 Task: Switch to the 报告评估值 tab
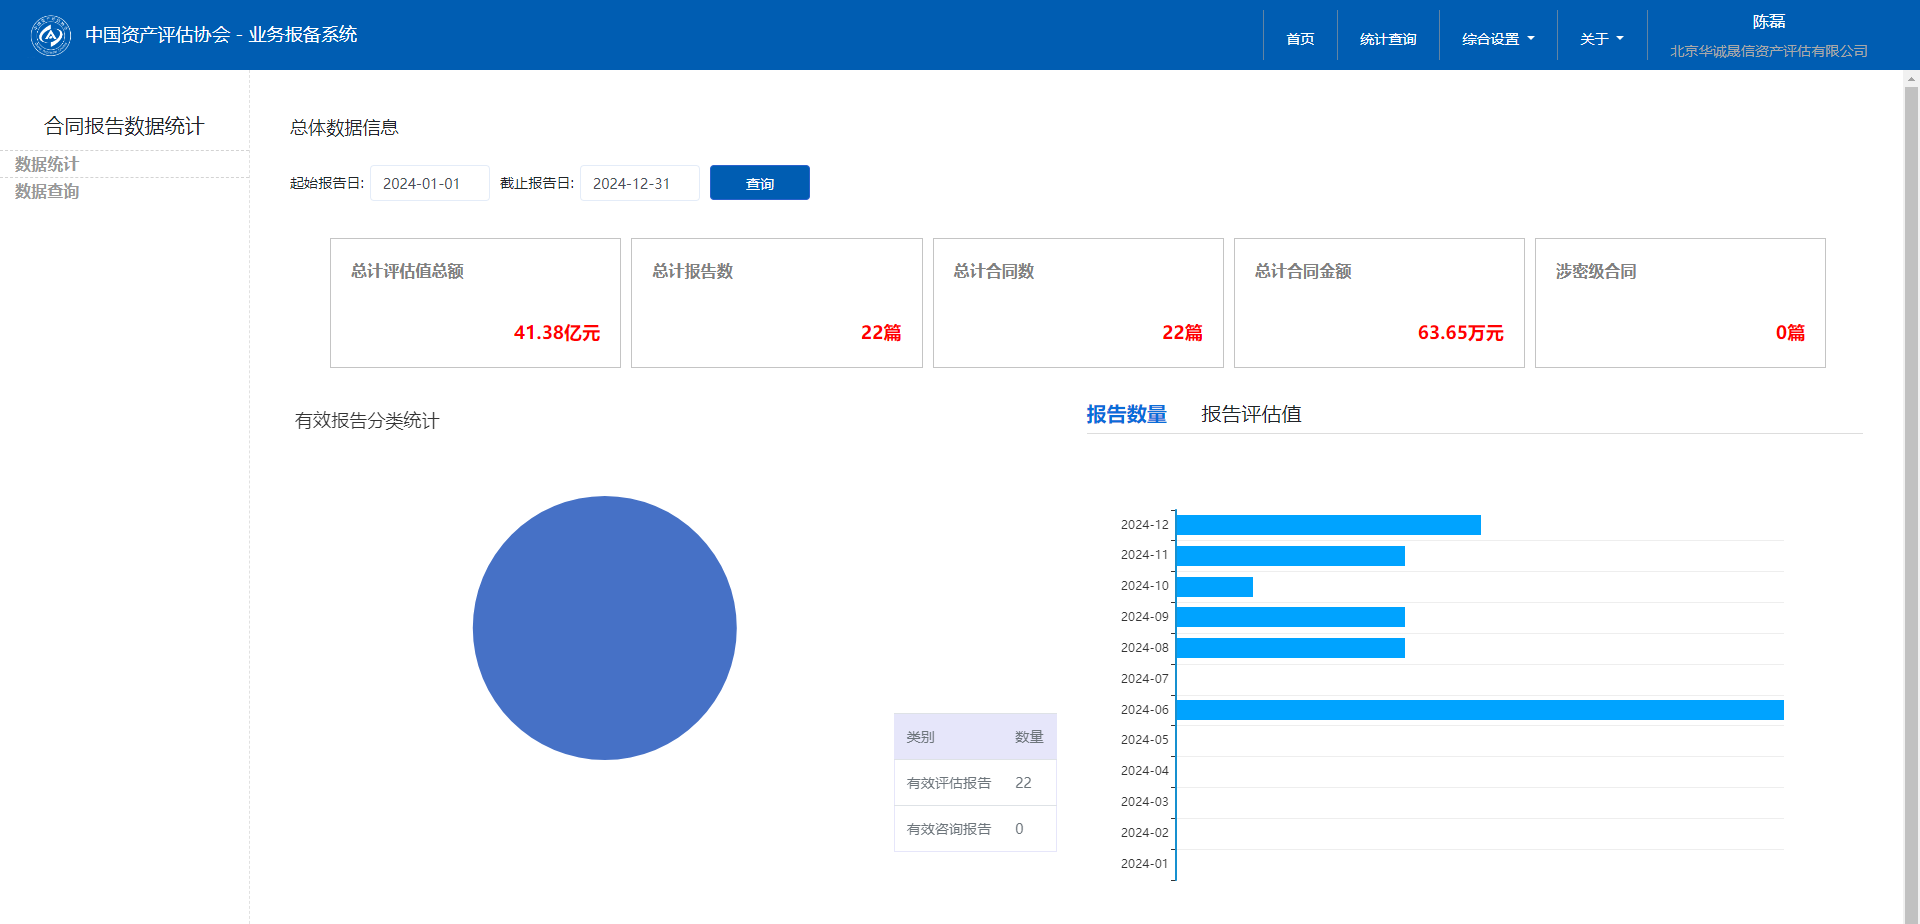[1250, 414]
